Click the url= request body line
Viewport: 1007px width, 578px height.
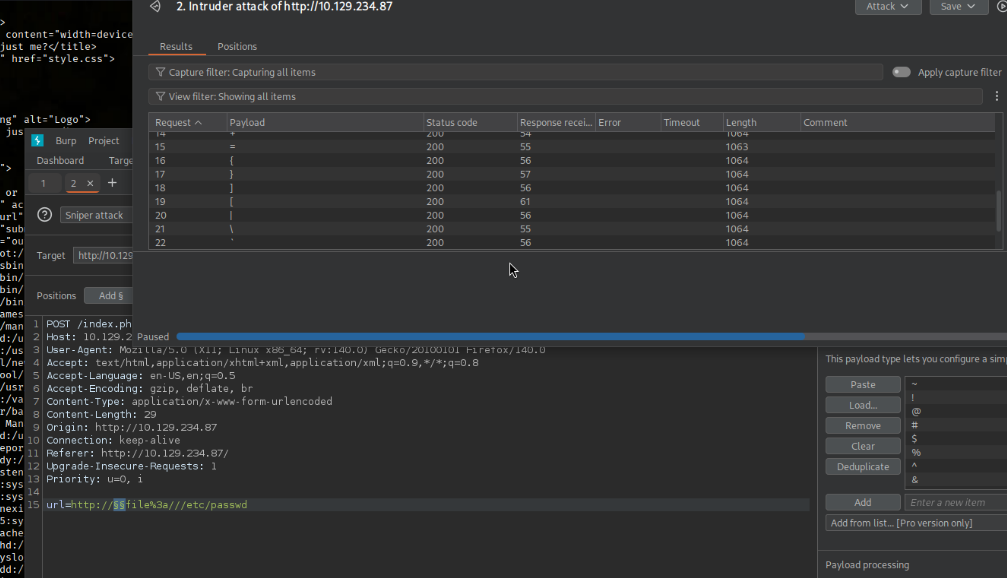point(427,505)
